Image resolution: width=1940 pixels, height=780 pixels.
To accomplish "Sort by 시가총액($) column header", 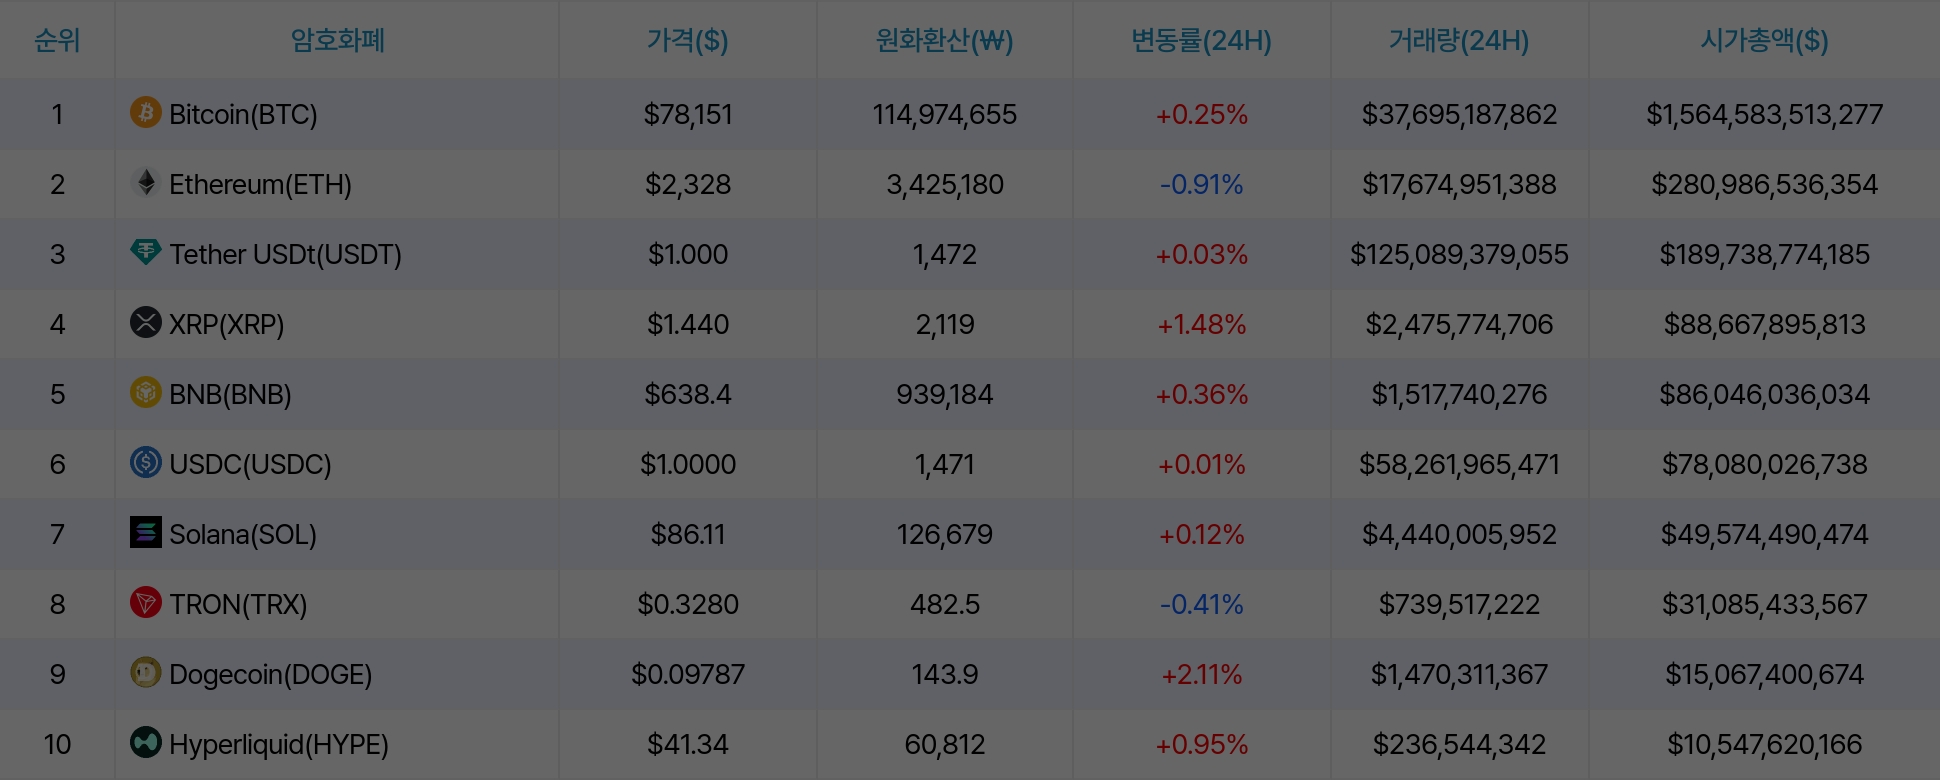I will (1764, 40).
